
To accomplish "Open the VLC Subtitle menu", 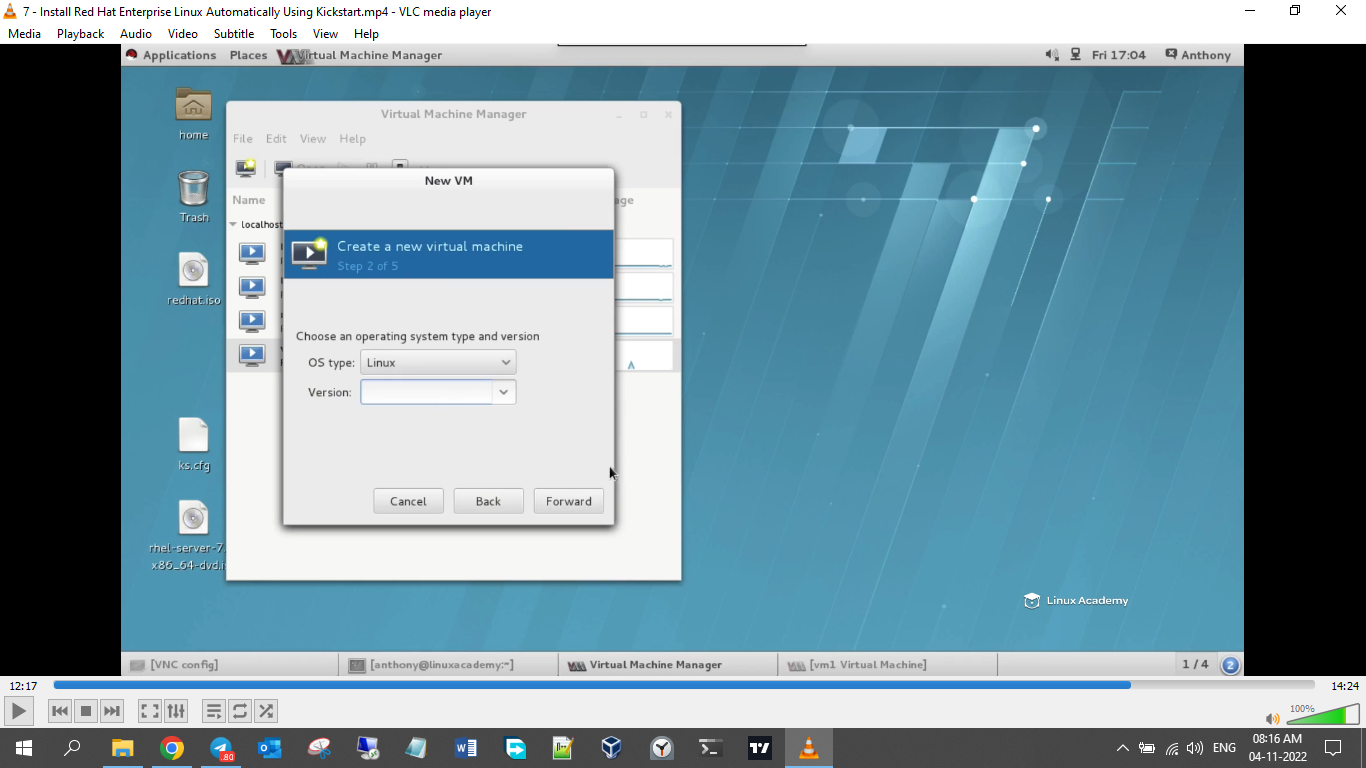I will click(x=234, y=33).
